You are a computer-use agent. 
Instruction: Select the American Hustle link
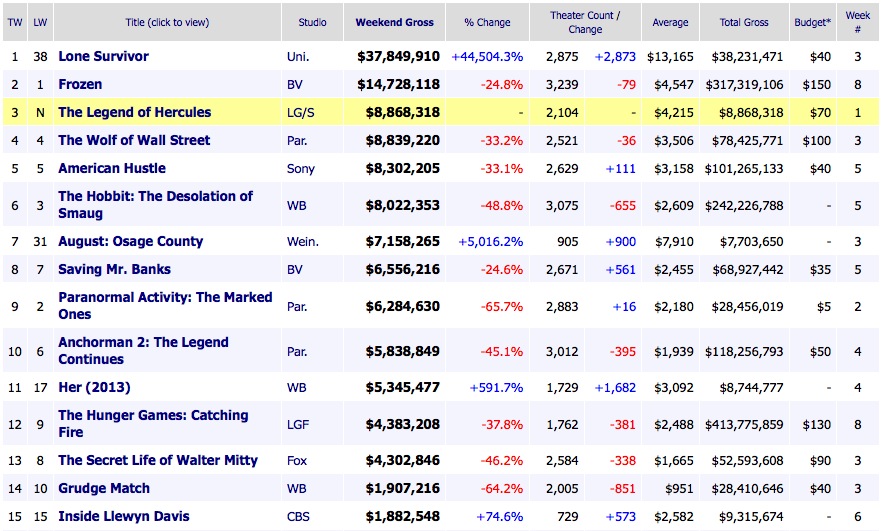click(x=112, y=168)
